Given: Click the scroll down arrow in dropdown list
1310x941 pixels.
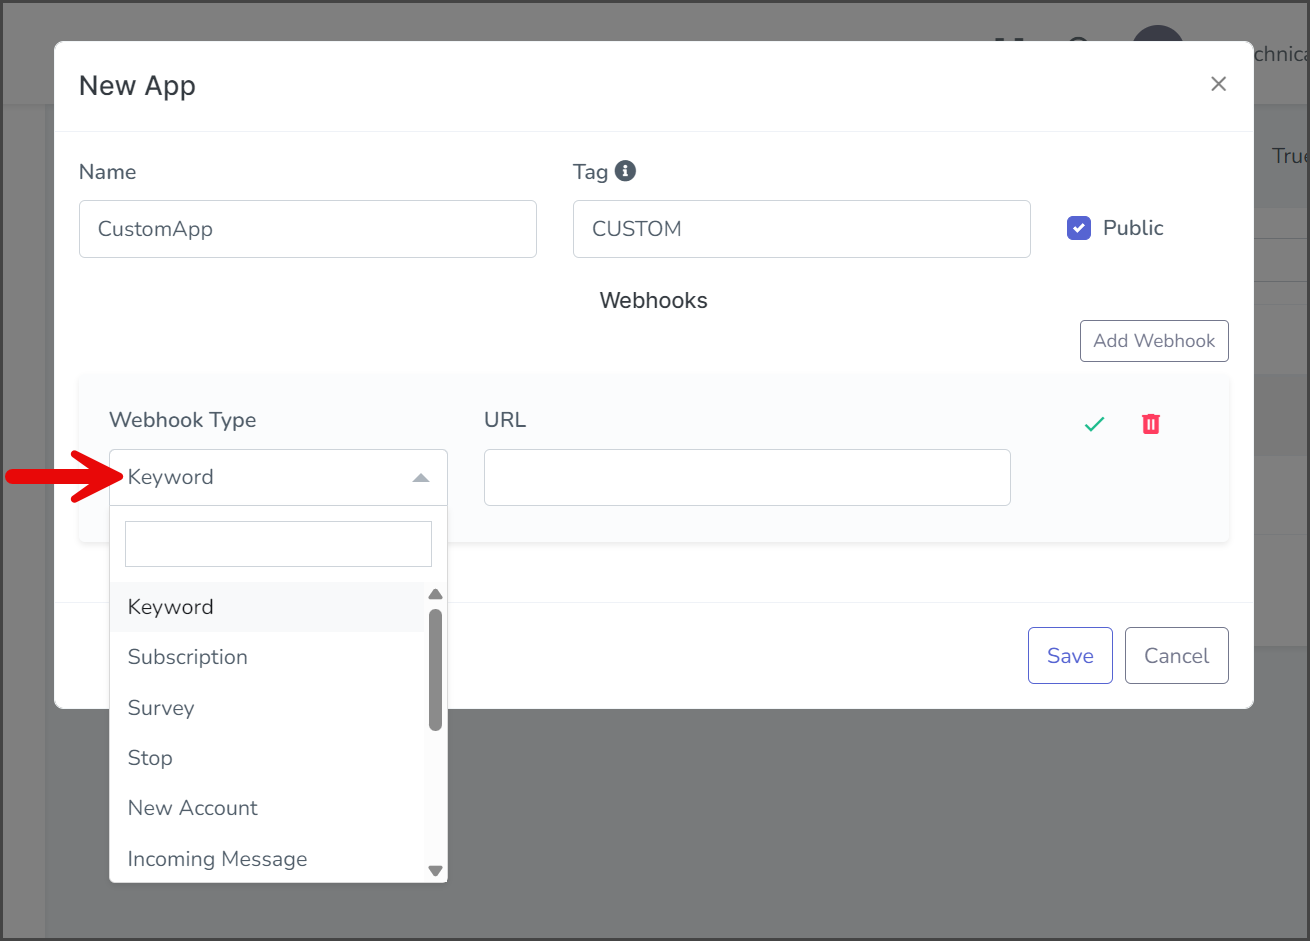Looking at the screenshot, I should pos(435,871).
